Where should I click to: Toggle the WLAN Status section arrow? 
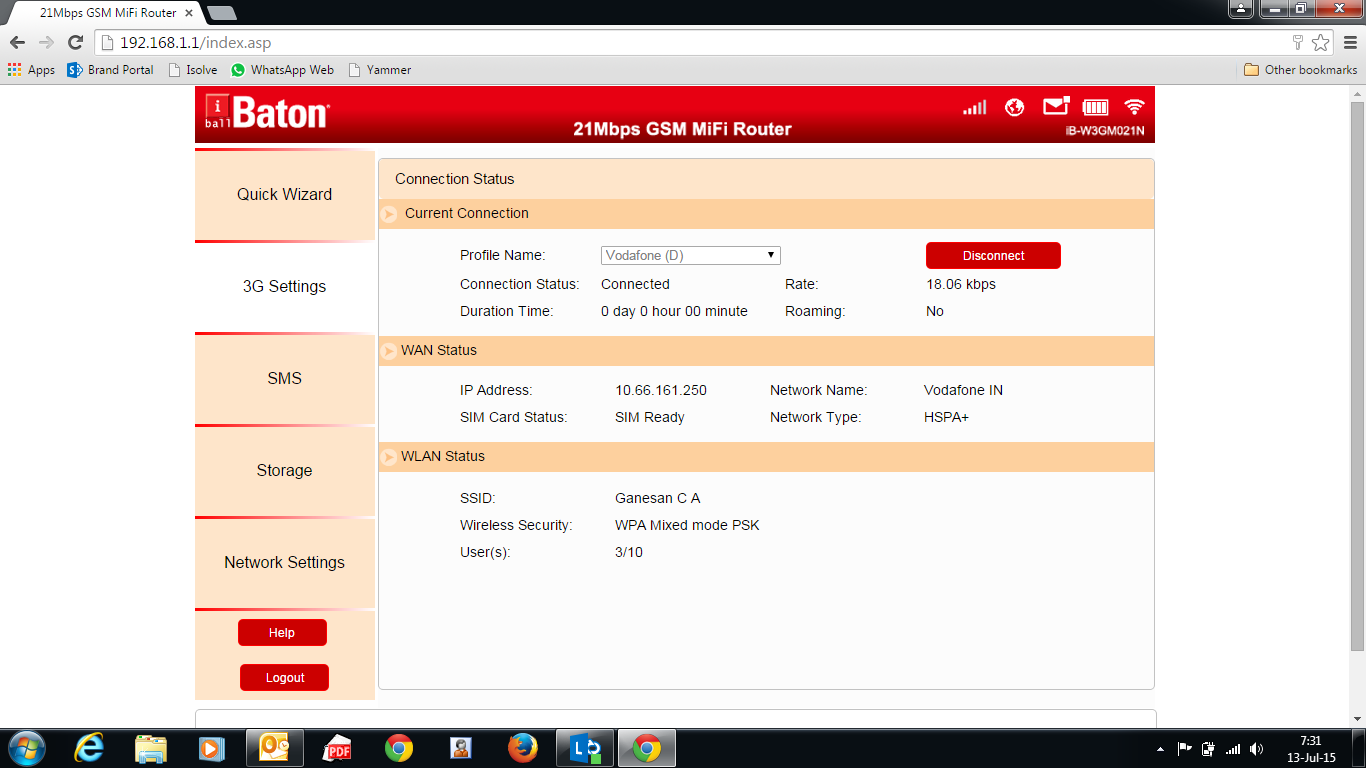[x=389, y=457]
